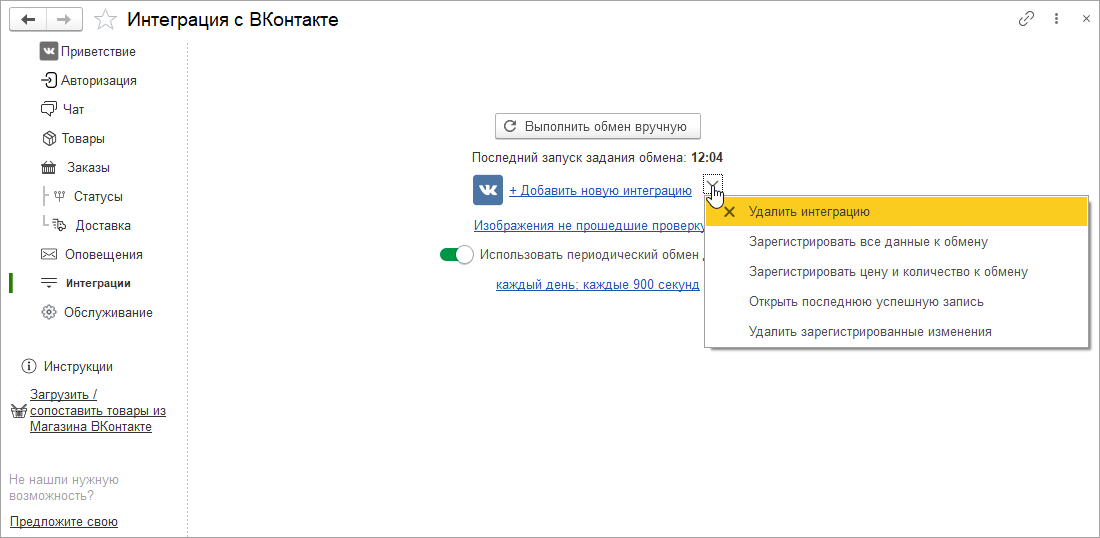Select Удалить интеграцию from the menu
Image resolution: width=1100 pixels, height=538 pixels.
point(809,212)
